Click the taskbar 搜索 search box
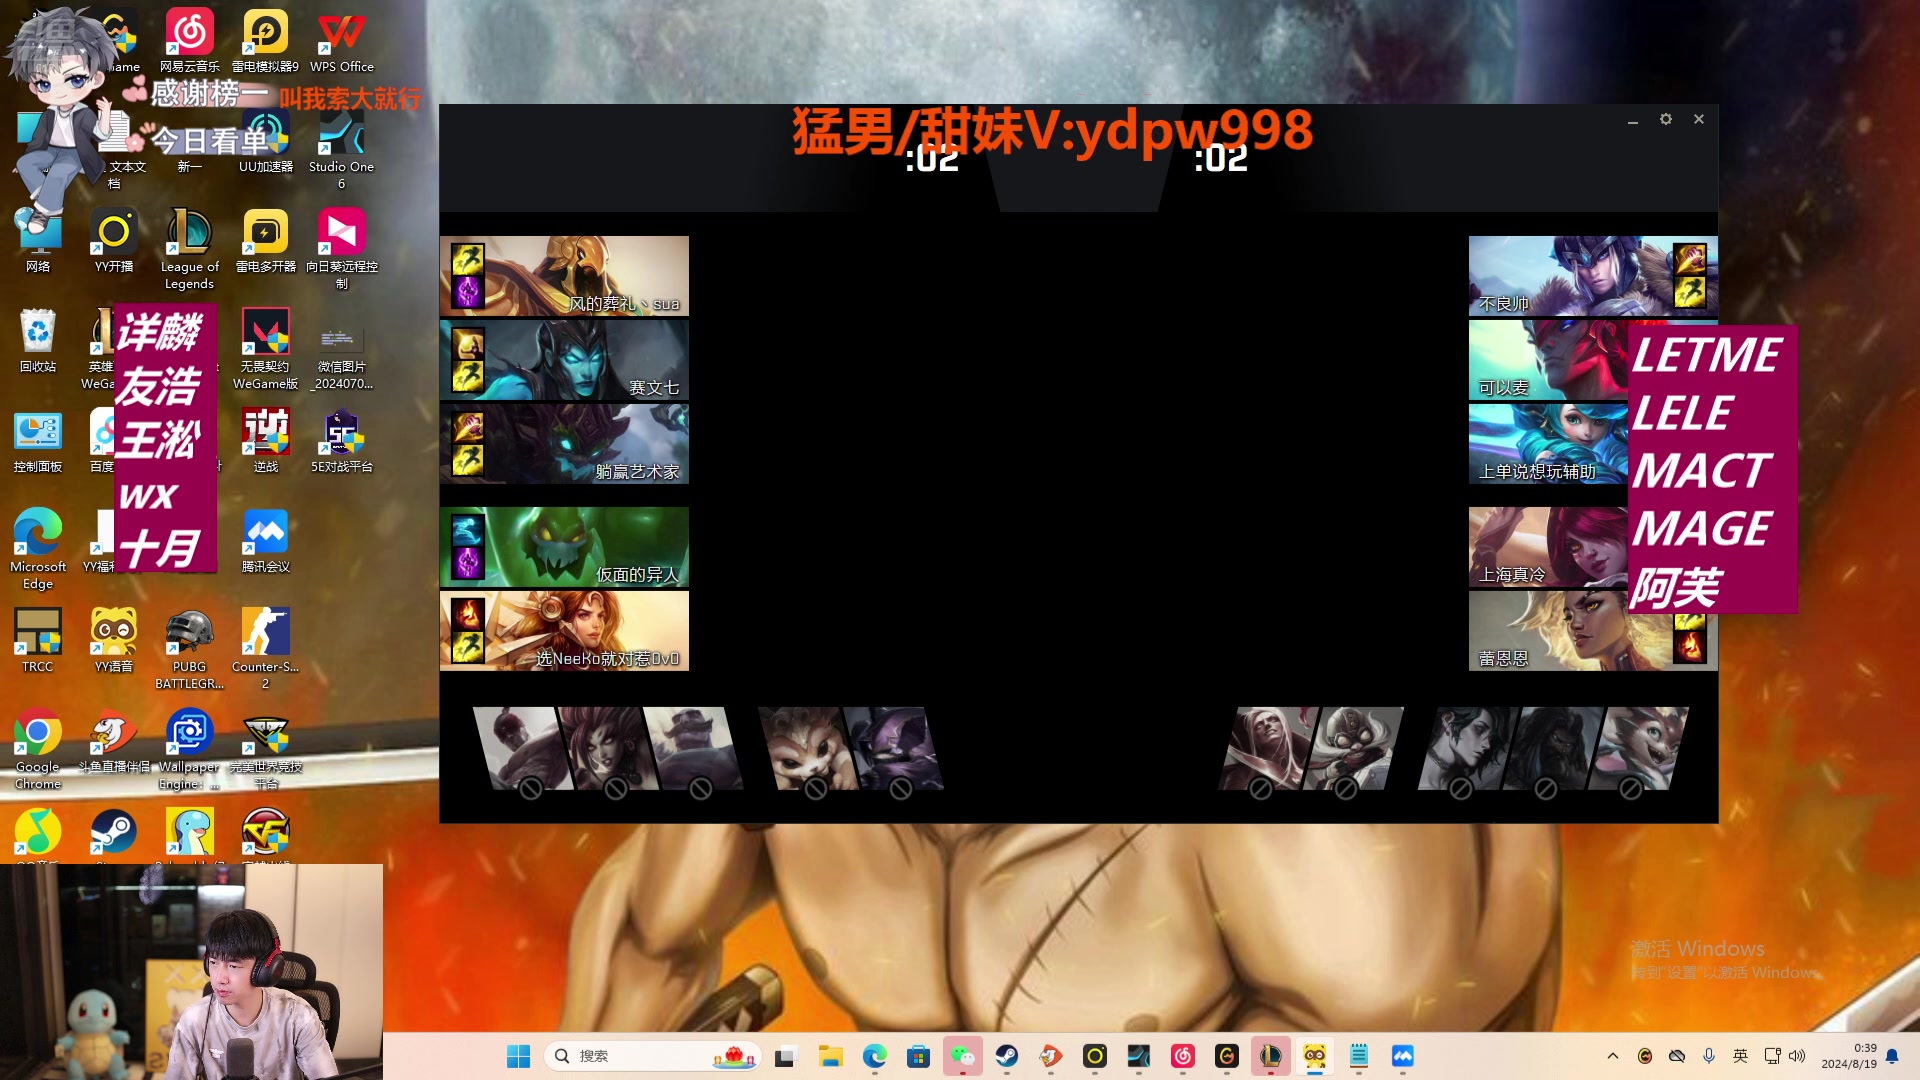 coord(653,1056)
